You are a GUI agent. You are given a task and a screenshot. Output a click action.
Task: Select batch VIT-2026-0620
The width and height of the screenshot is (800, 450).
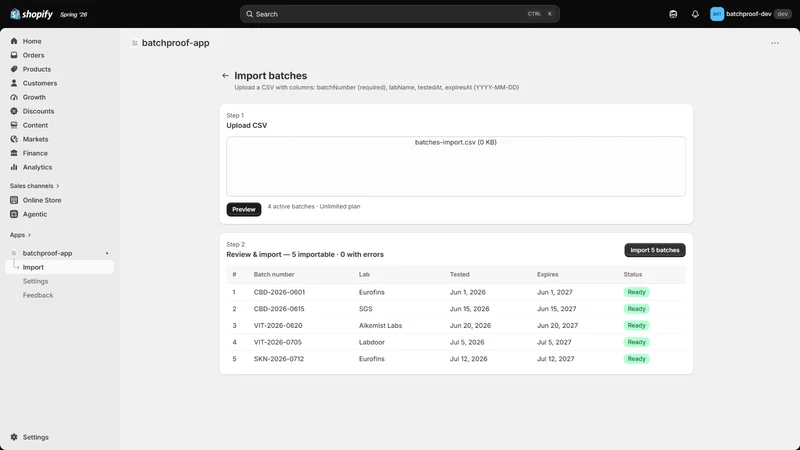pos(278,326)
